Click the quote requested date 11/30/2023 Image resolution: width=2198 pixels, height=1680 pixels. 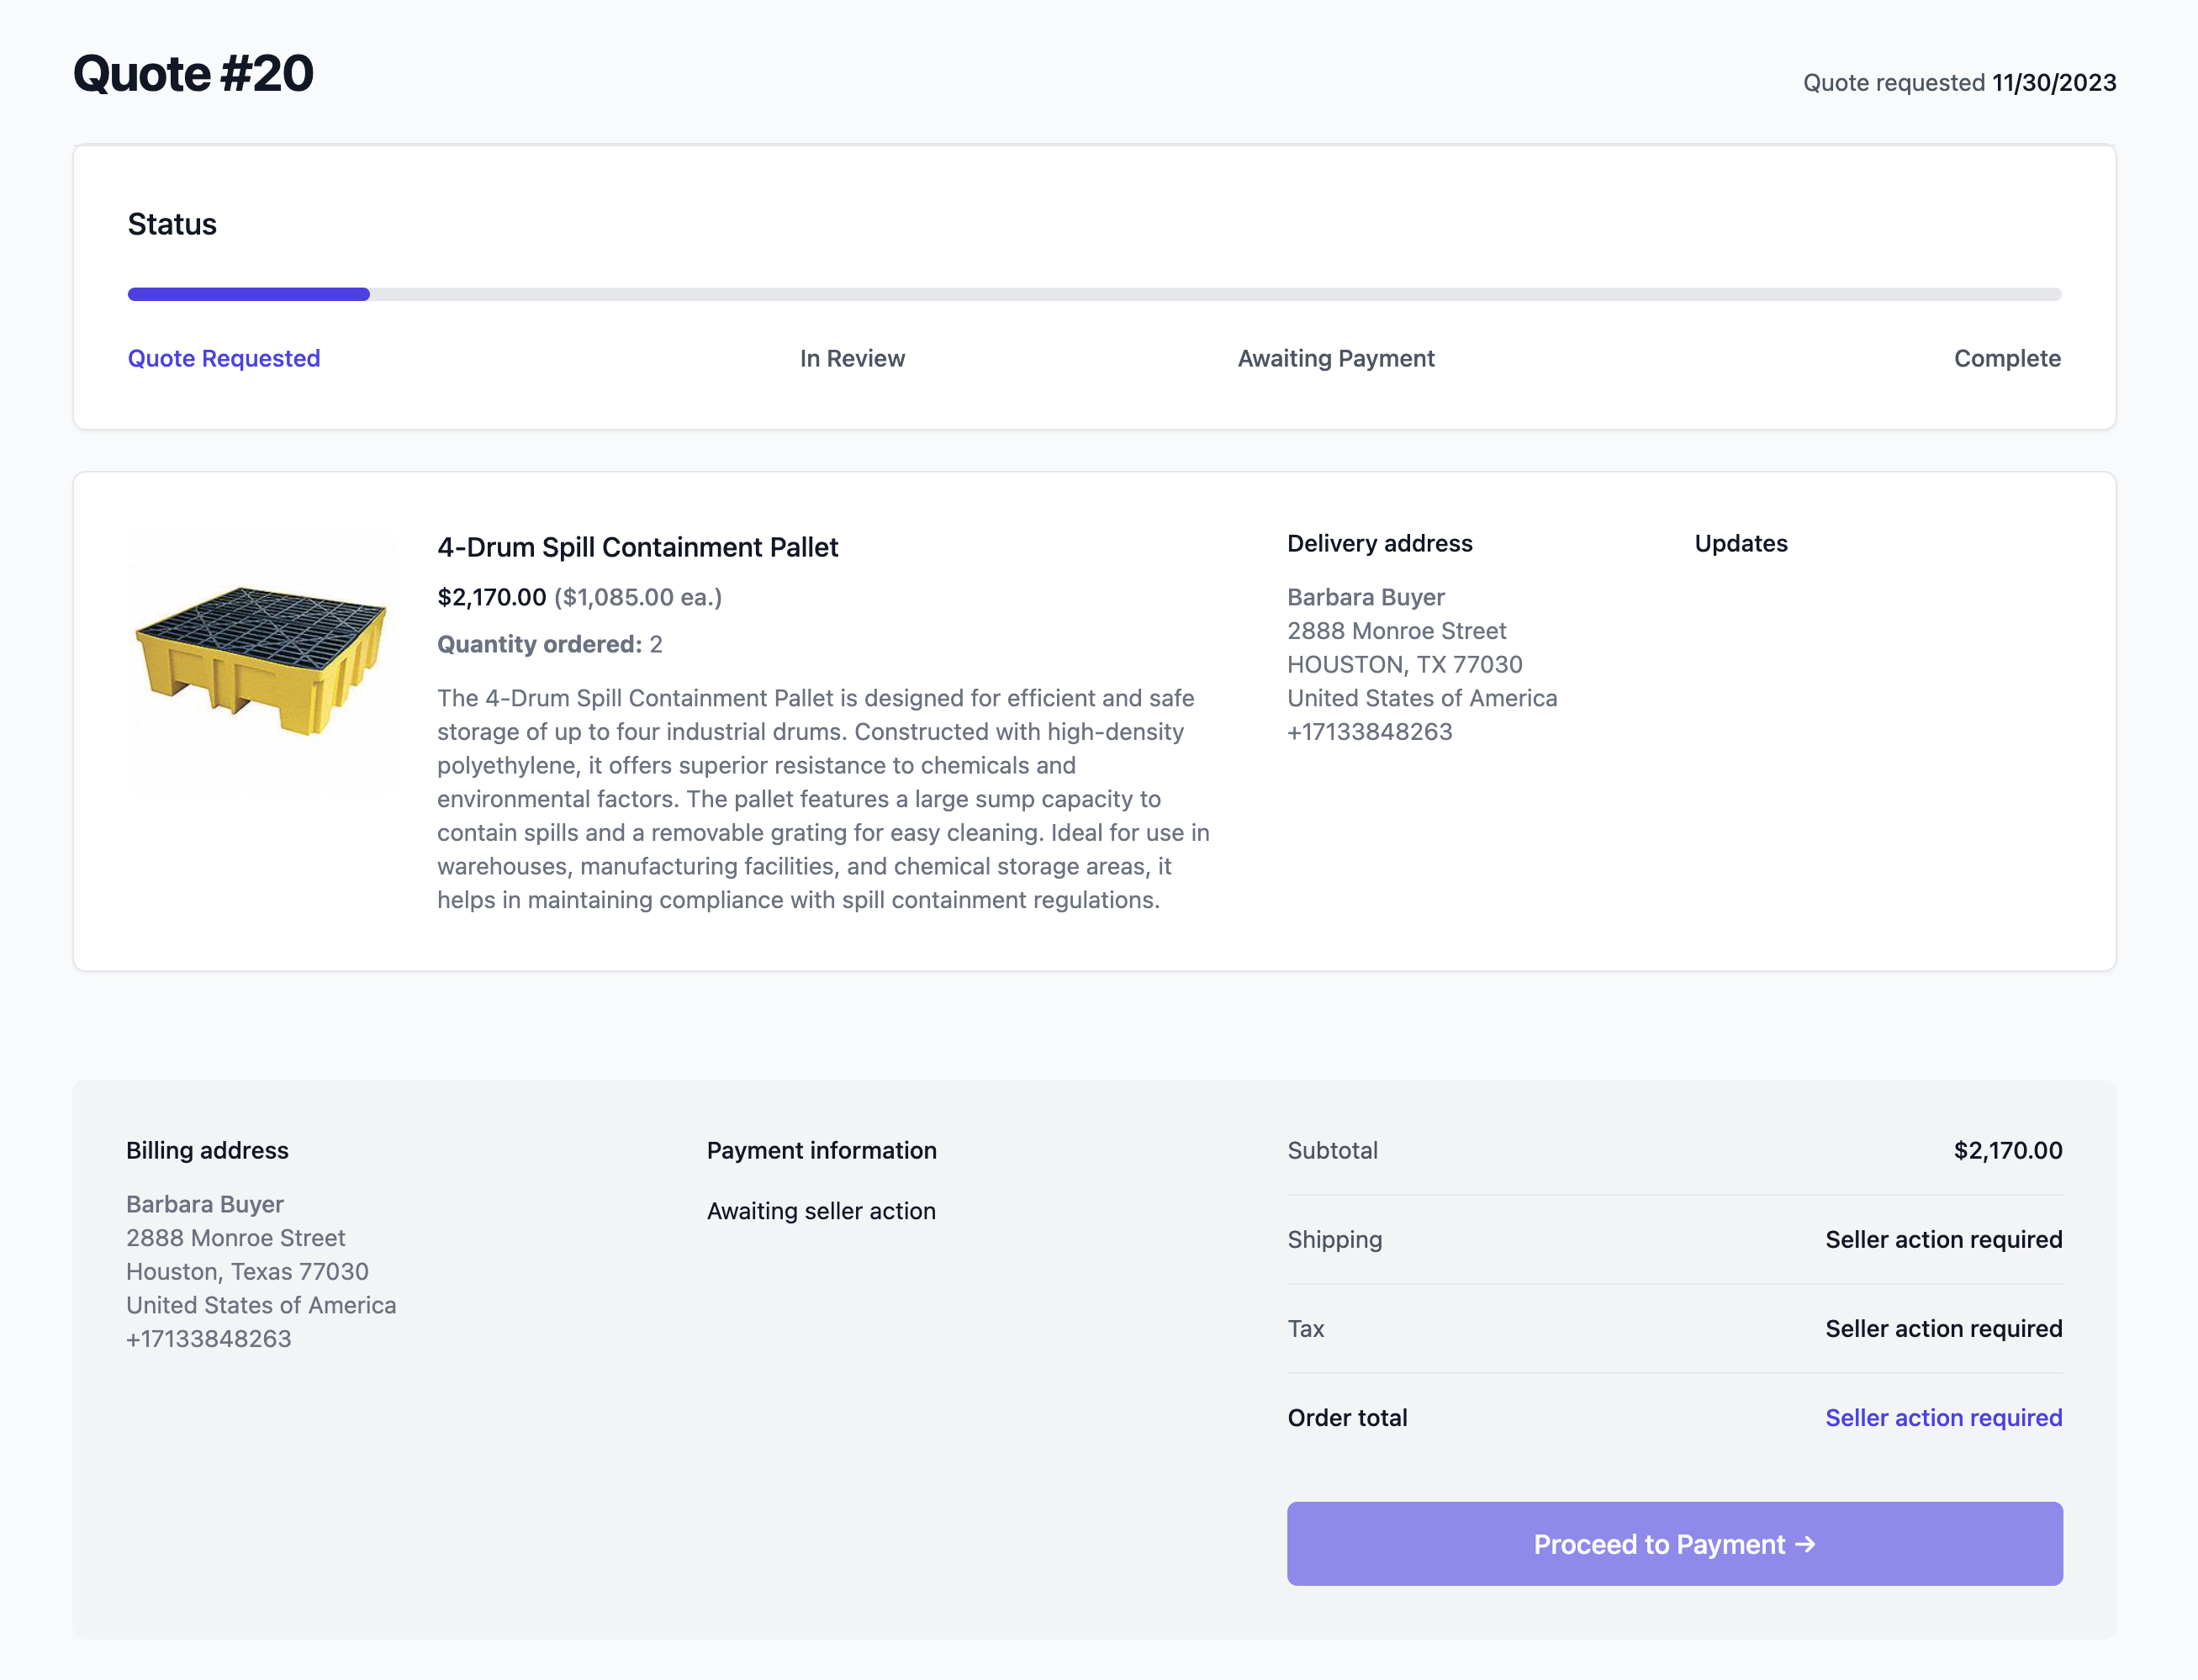[x=2053, y=82]
